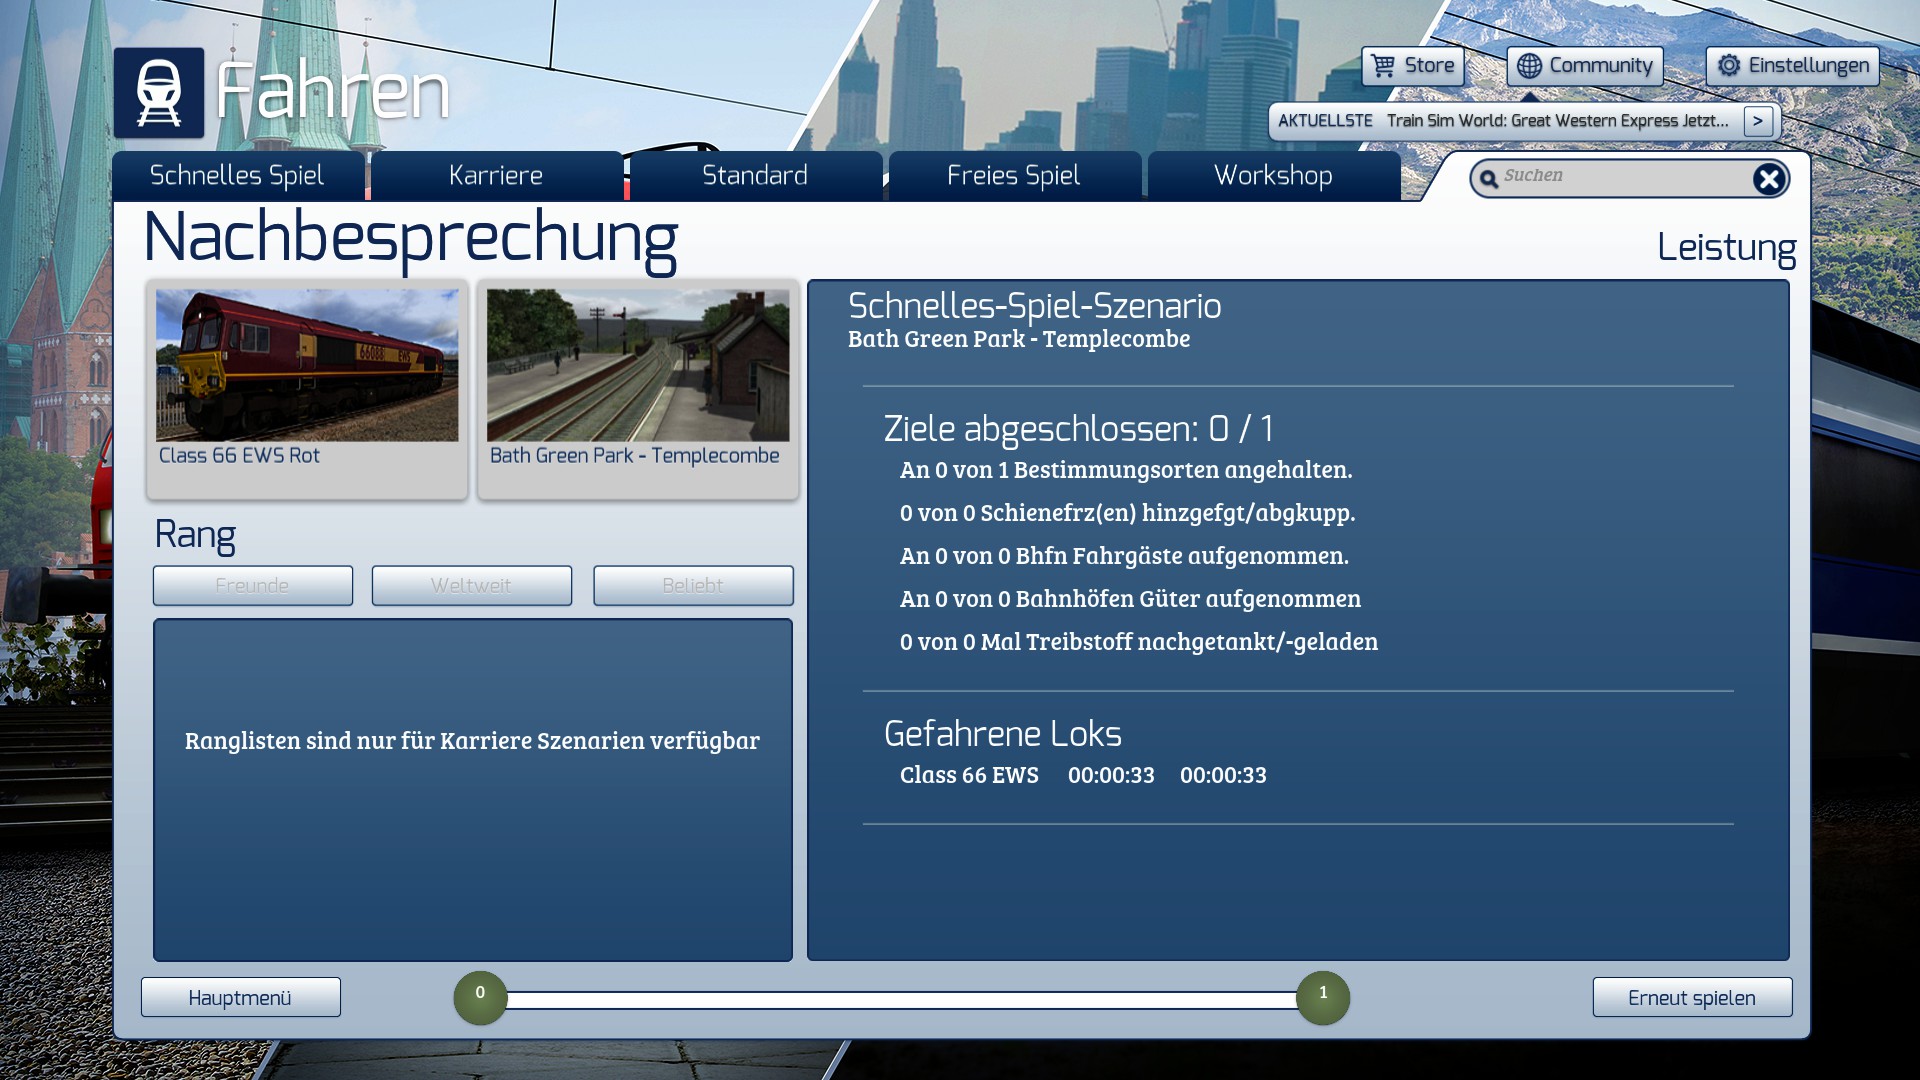
Task: Select the Standard tab
Action: click(x=755, y=176)
